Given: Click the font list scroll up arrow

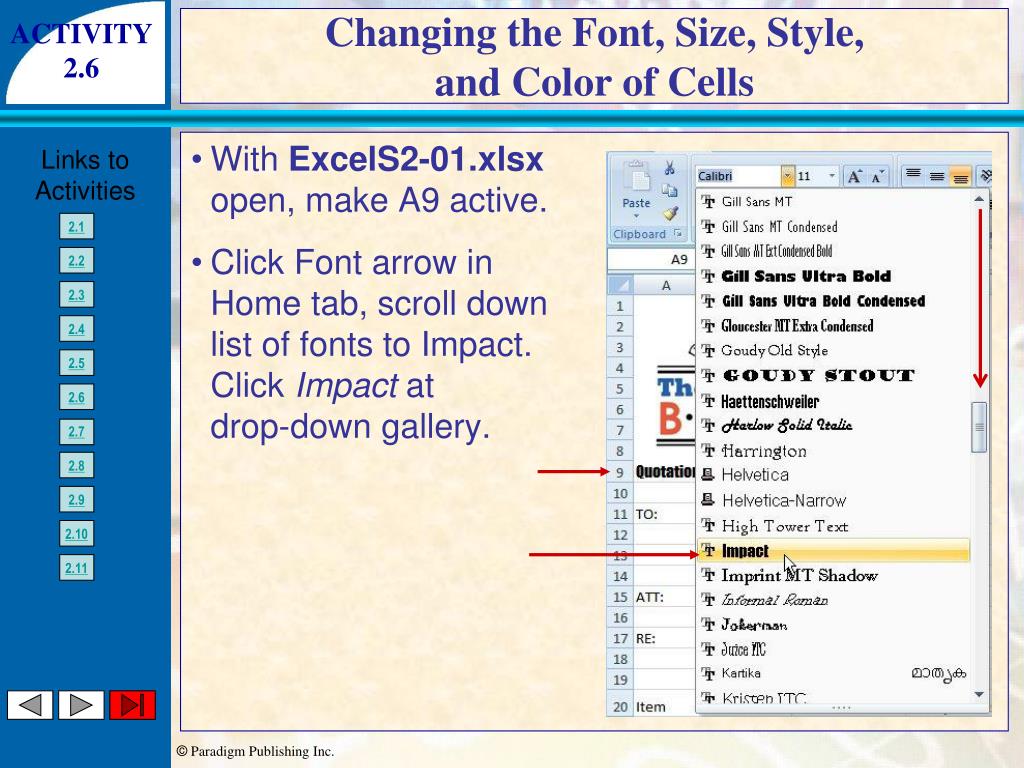Looking at the screenshot, I should click(x=979, y=199).
